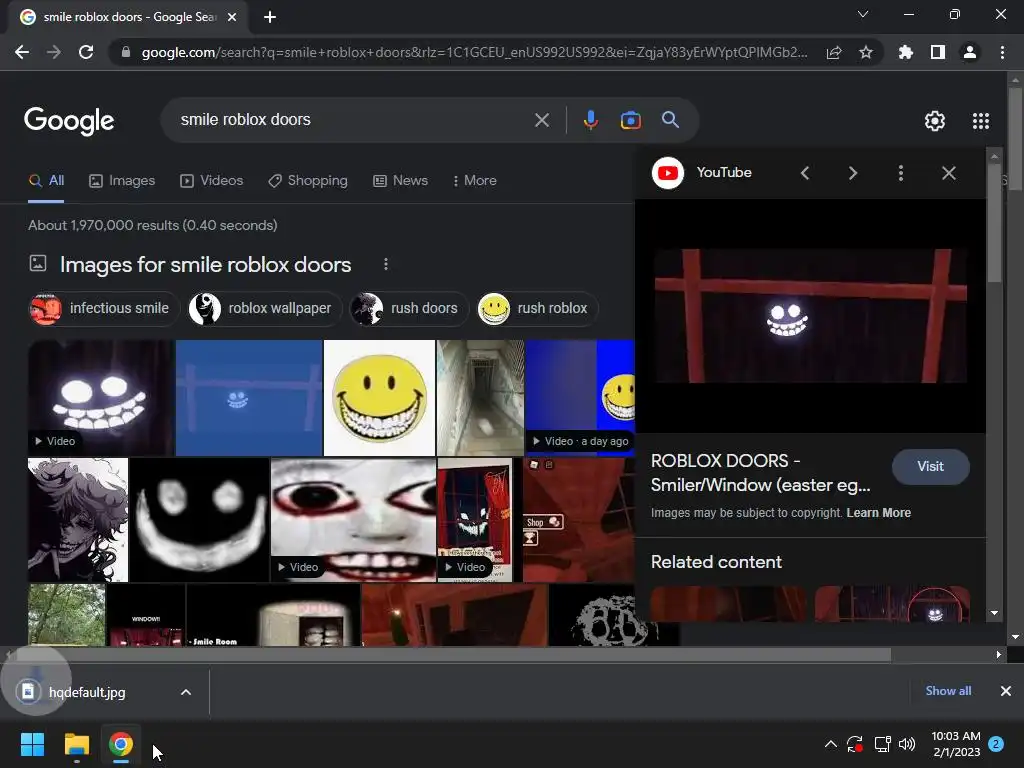Select the rush doors chip

tap(409, 309)
